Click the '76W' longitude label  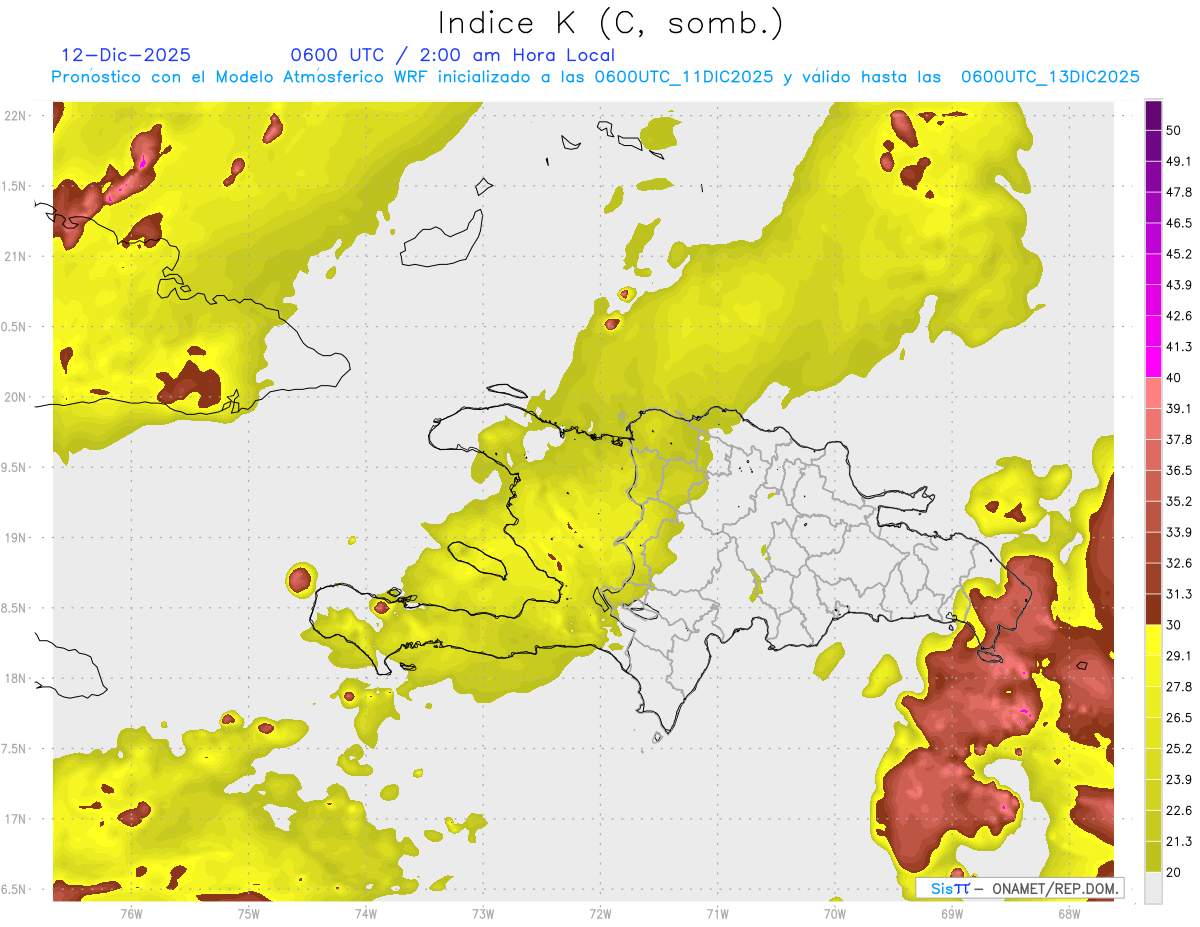click(x=131, y=913)
